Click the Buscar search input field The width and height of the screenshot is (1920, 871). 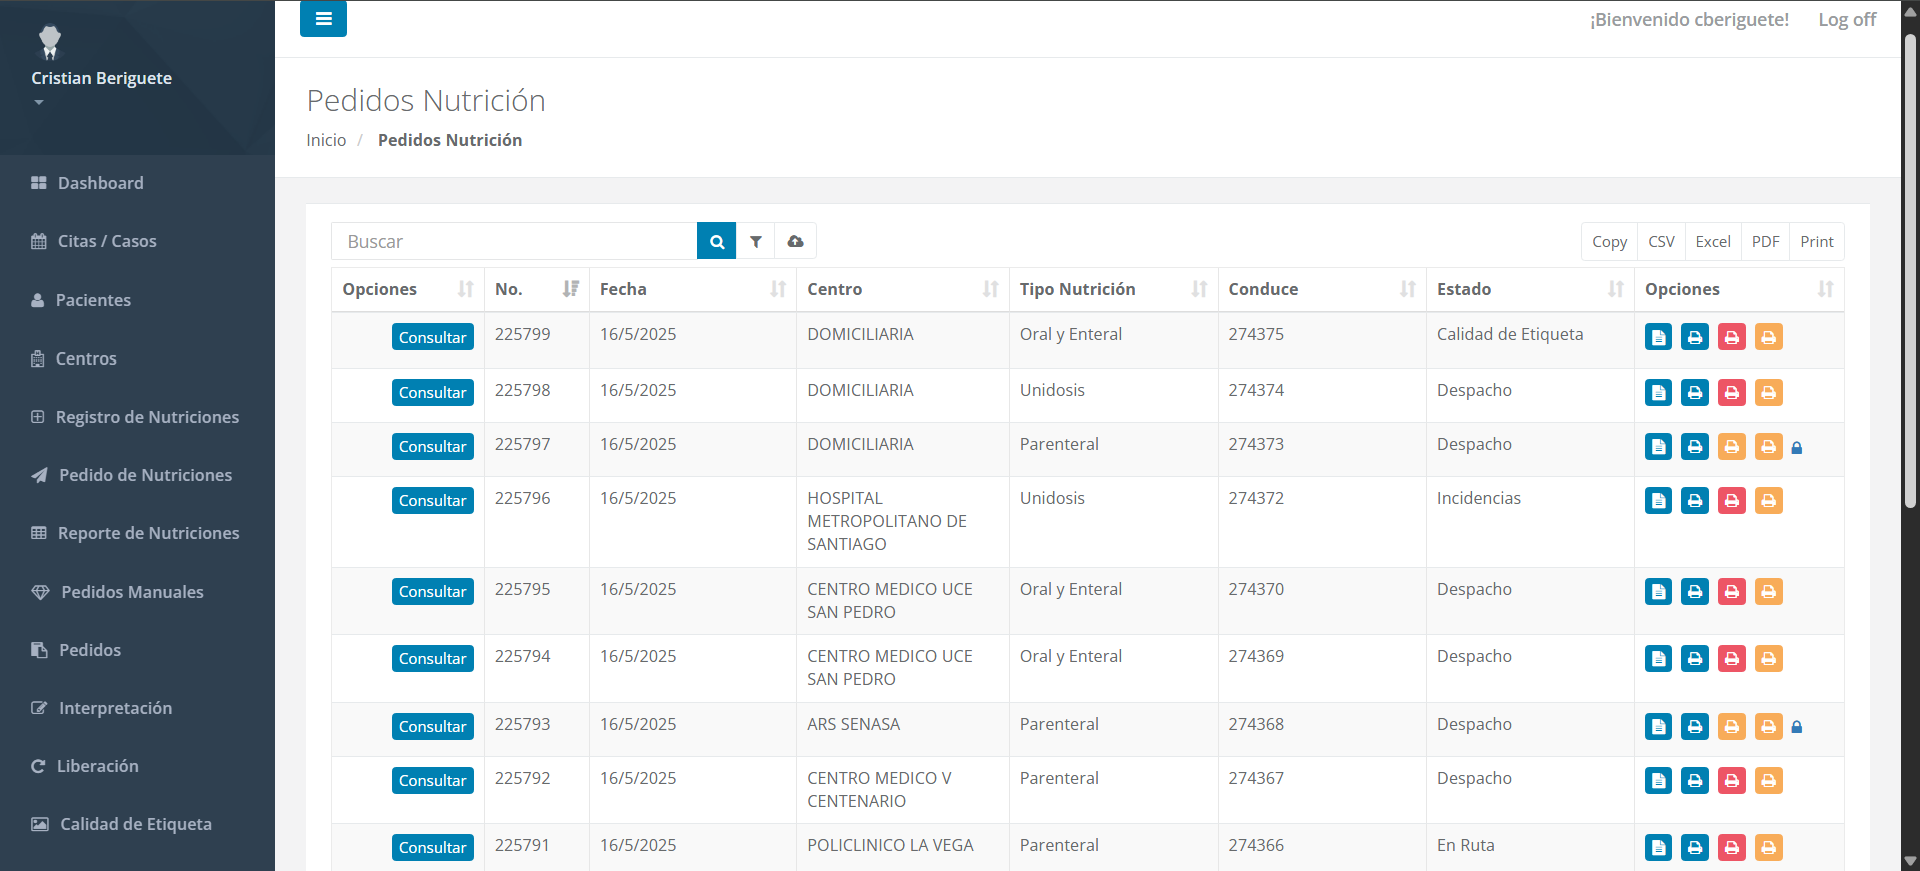(x=514, y=241)
